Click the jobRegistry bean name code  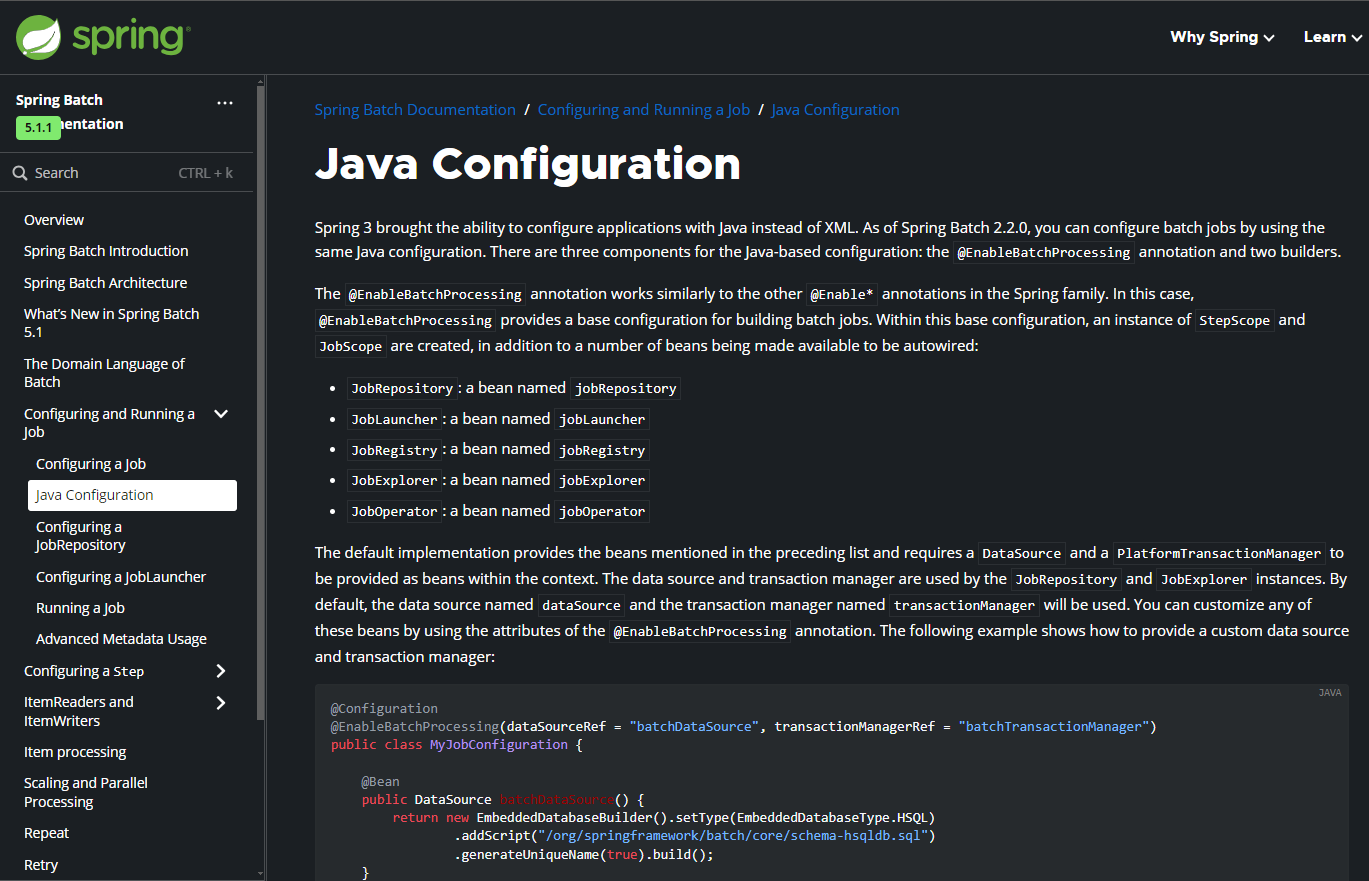[x=602, y=450]
